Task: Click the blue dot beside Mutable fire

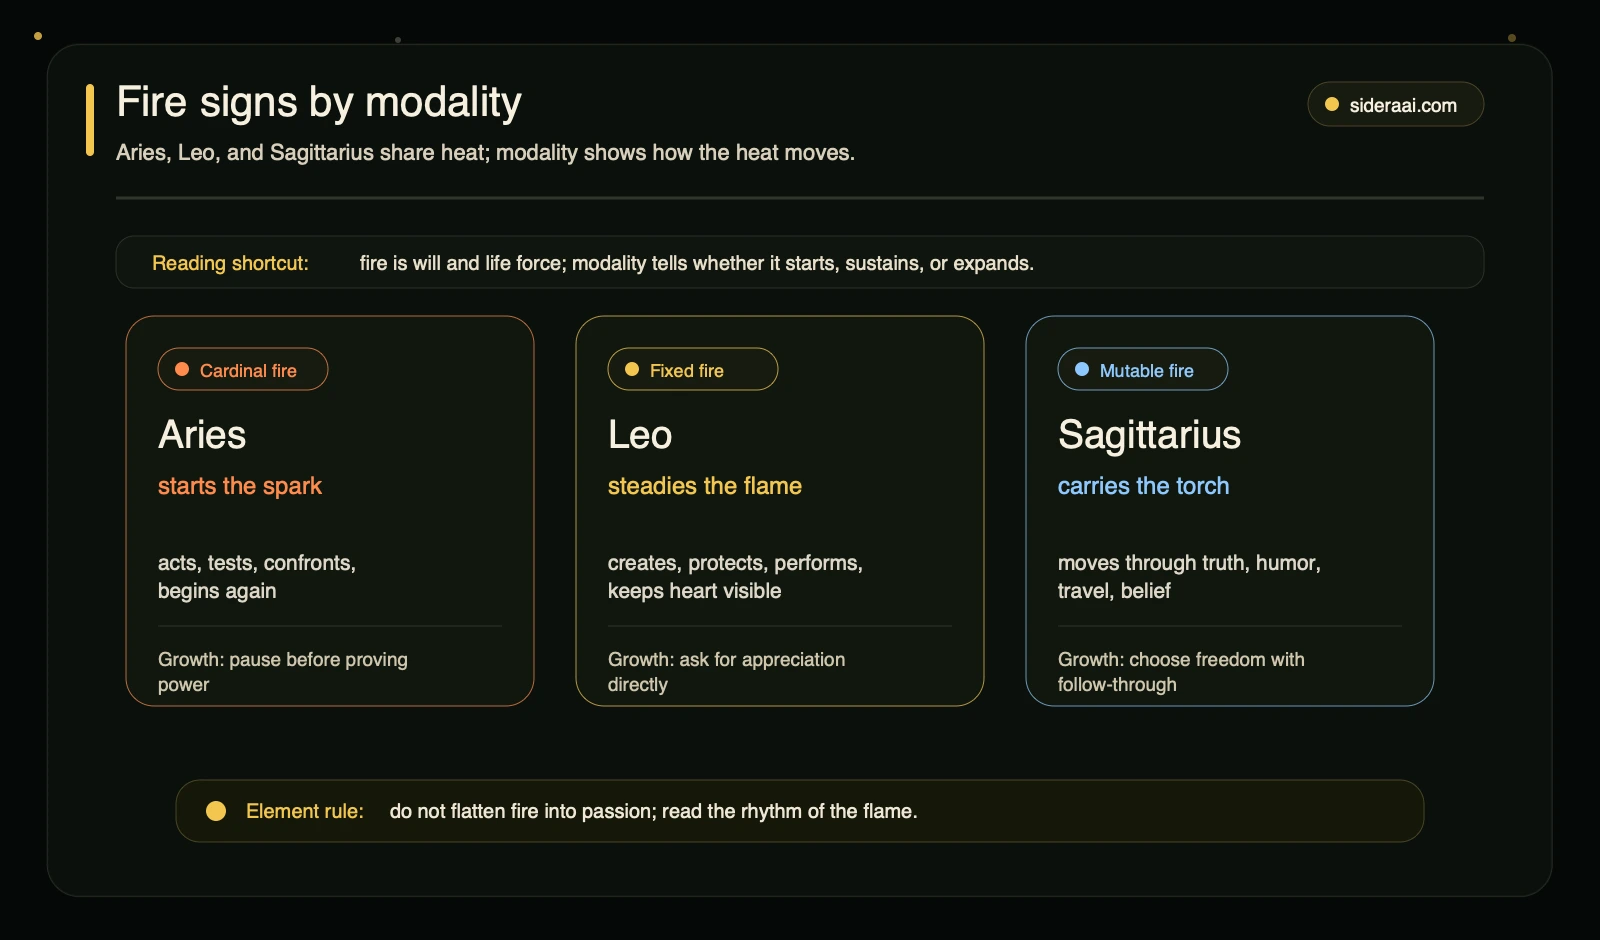Action: coord(1082,369)
